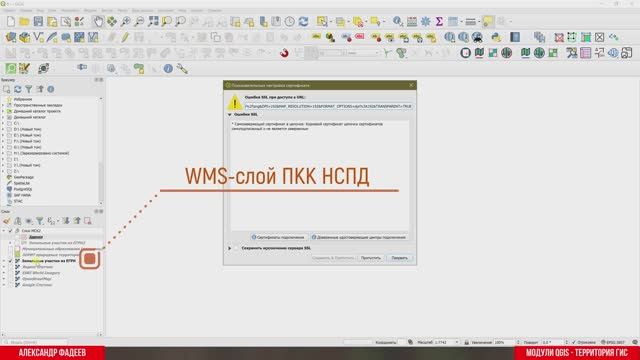Click the SSL error URL field in the dialog
The image size is (640, 360).
[x=328, y=107]
